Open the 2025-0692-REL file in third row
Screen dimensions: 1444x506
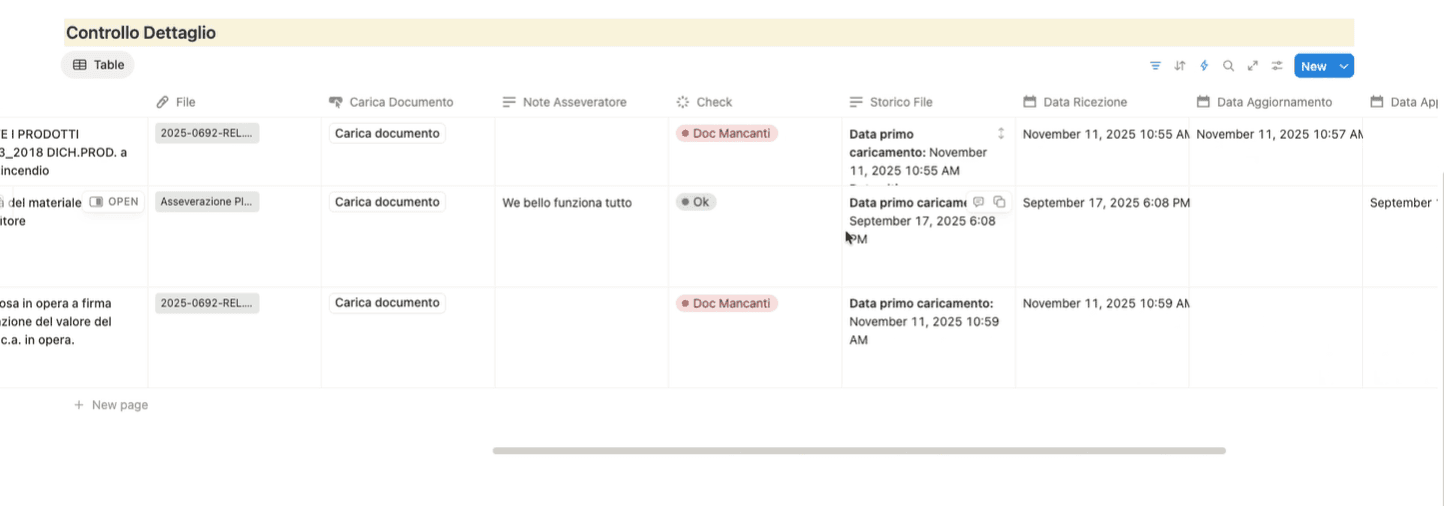pyautogui.click(x=207, y=303)
